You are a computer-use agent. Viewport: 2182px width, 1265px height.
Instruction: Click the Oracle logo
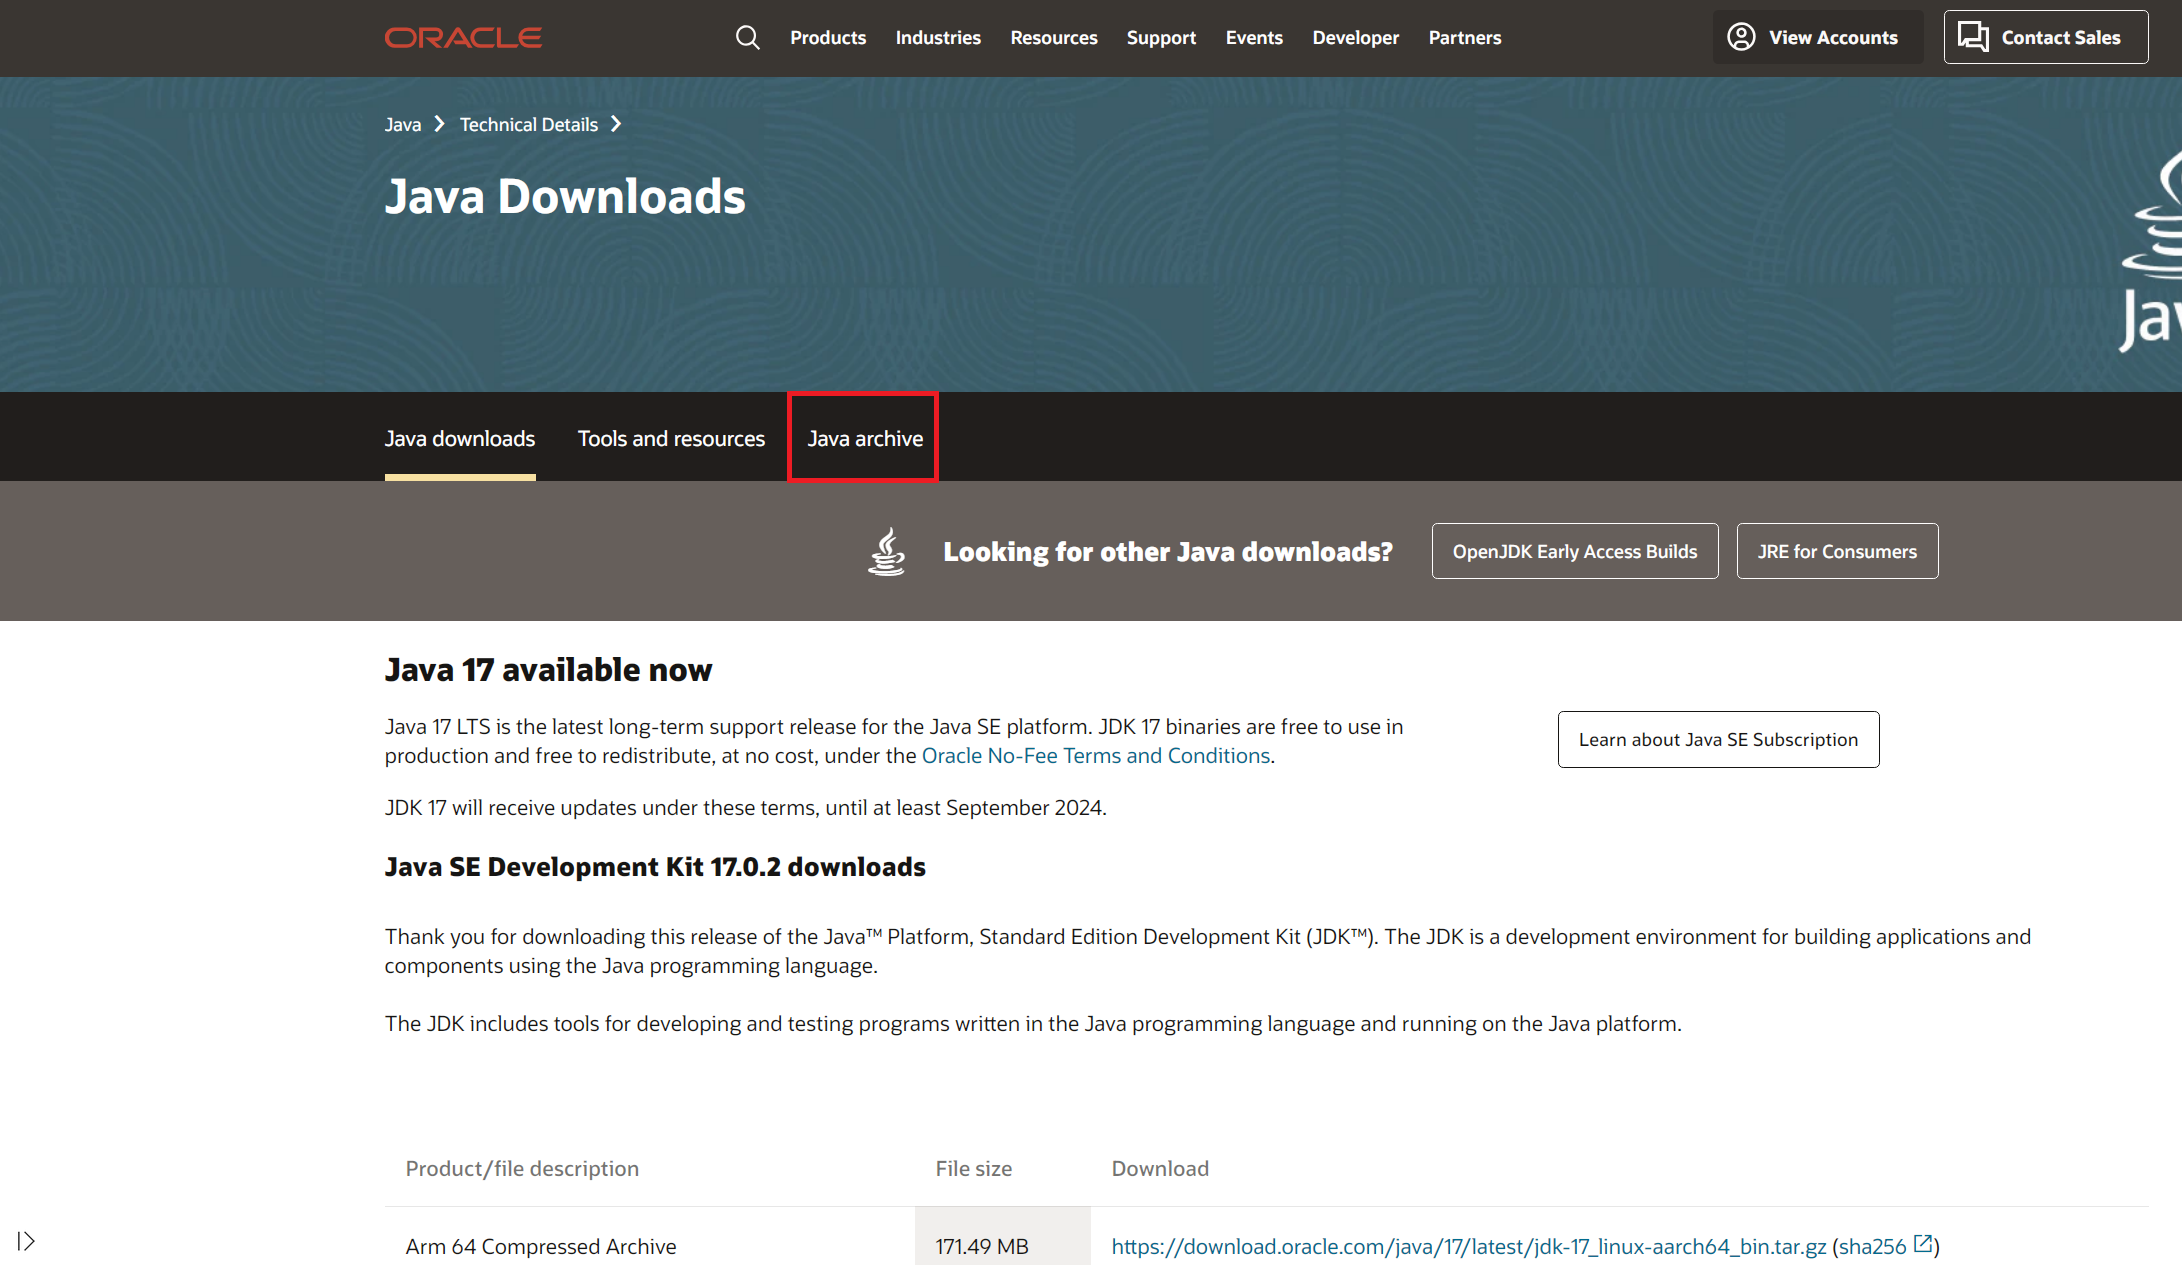[x=463, y=38]
